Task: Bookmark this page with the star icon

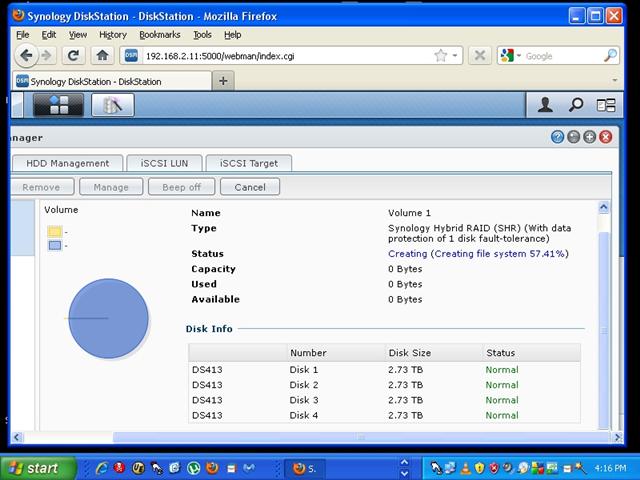Action: click(x=440, y=56)
